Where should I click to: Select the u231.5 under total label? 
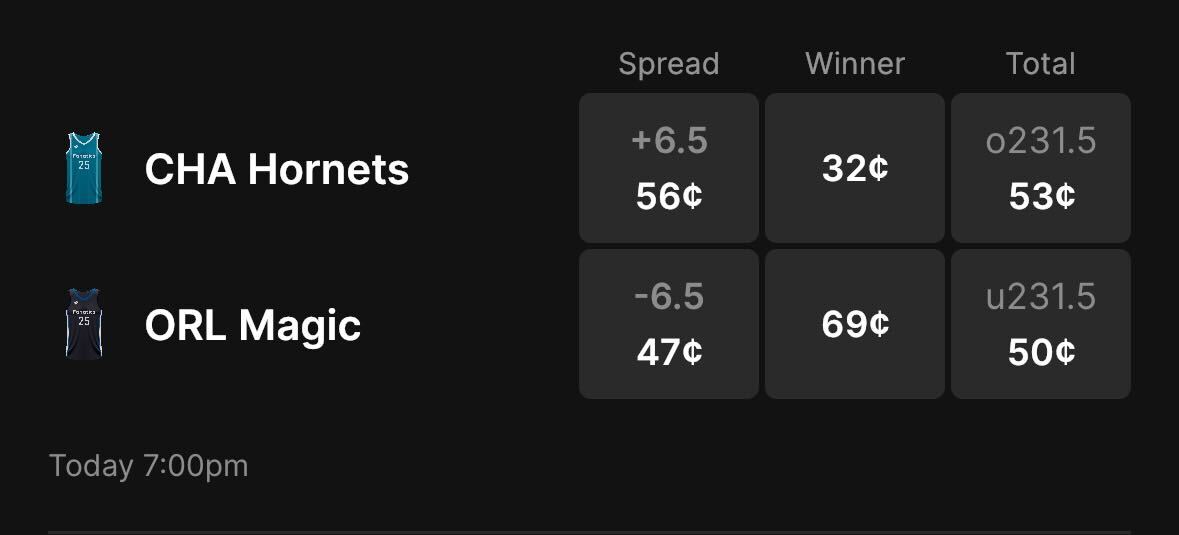[1041, 297]
